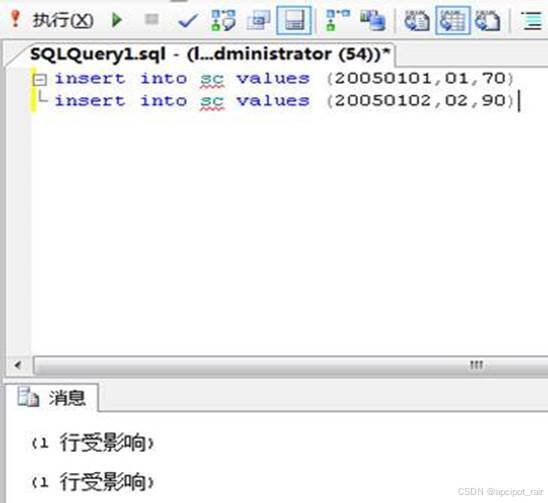548x503 pixels.
Task: Click the red exclamation execute icon
Action: (x=15, y=19)
